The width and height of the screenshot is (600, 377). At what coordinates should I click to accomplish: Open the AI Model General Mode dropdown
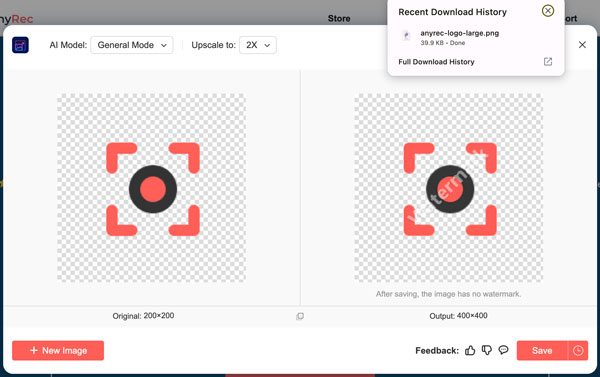132,45
